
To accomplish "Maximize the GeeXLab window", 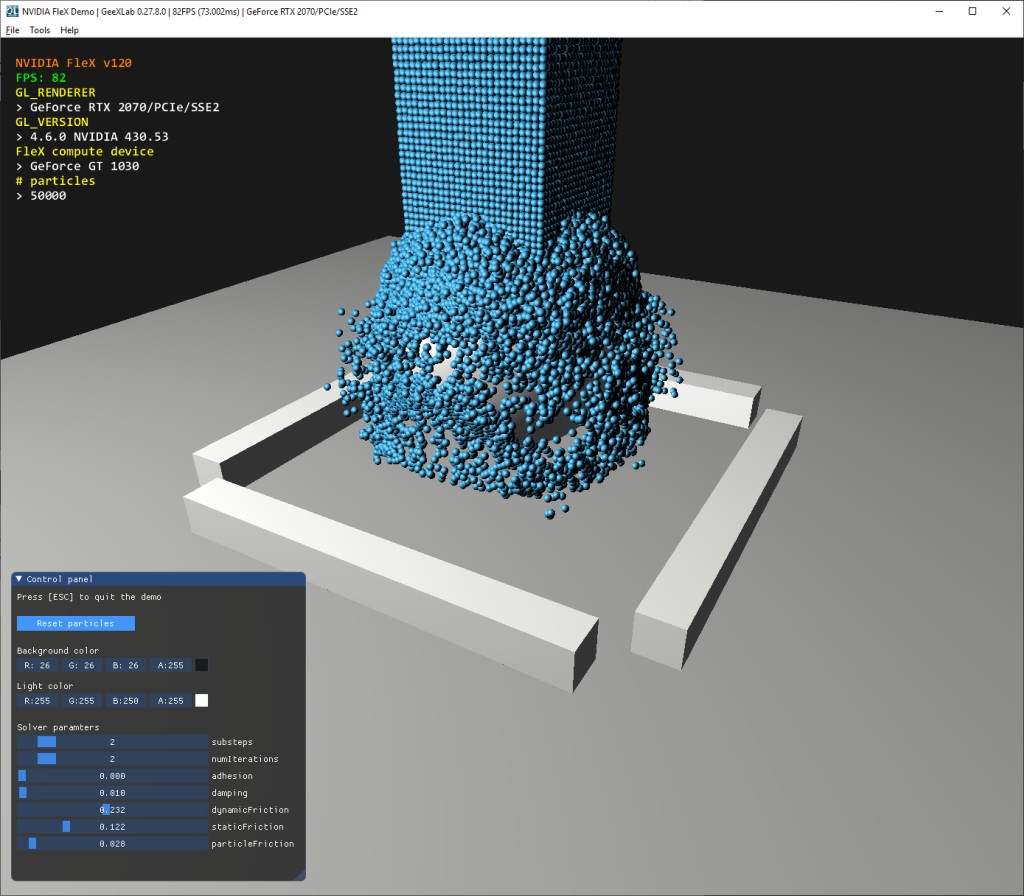I will point(972,11).
